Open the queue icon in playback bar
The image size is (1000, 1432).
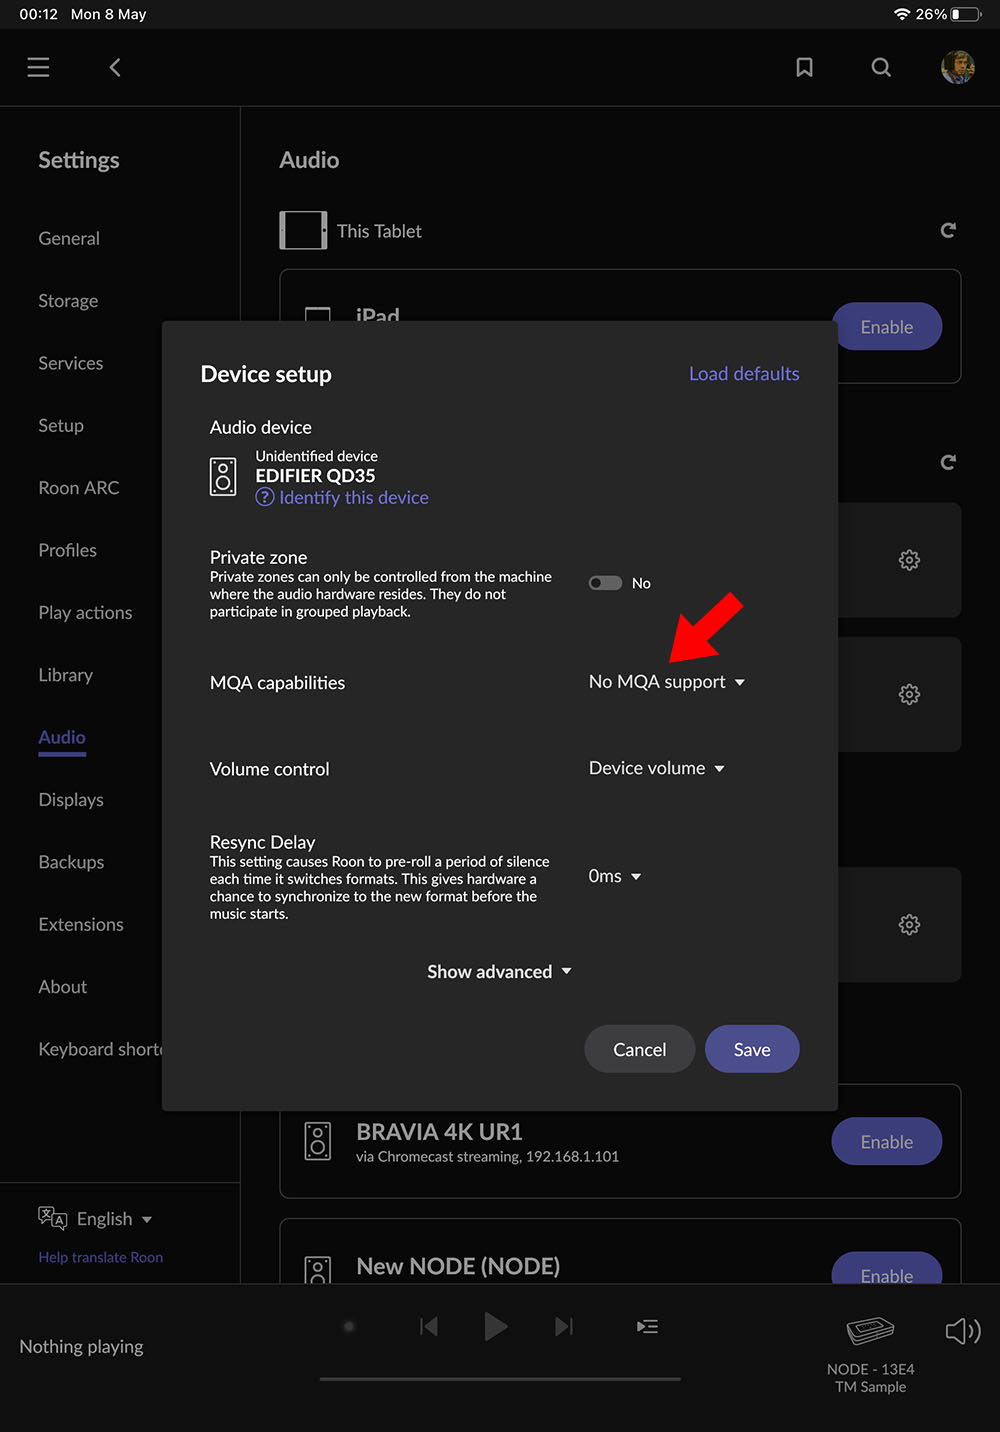coord(647,1327)
